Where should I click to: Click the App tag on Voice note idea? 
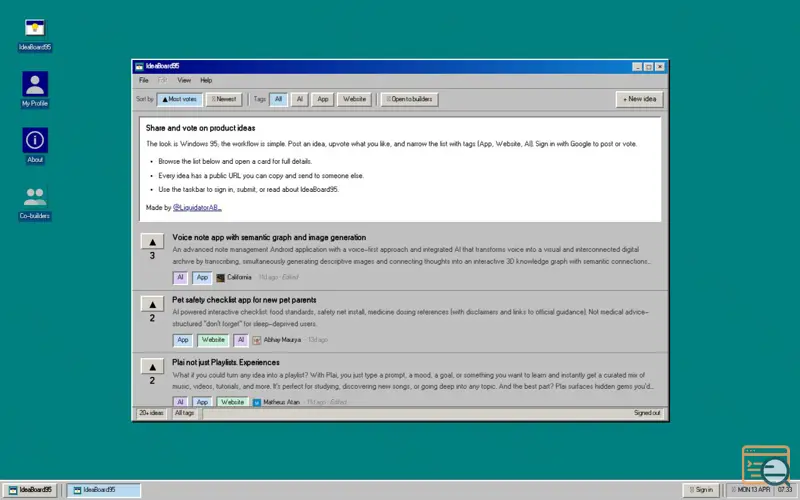tap(202, 278)
